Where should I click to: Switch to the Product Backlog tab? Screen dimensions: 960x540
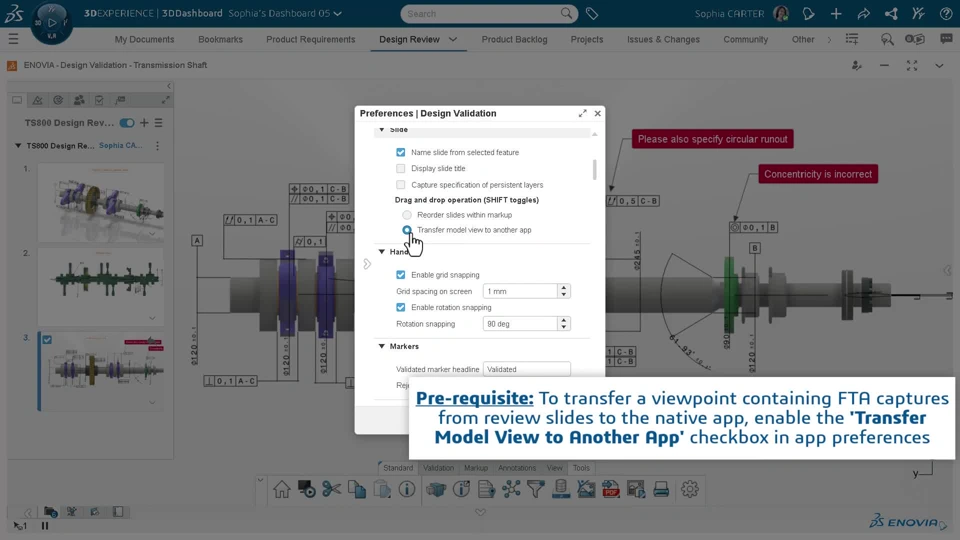tap(514, 39)
